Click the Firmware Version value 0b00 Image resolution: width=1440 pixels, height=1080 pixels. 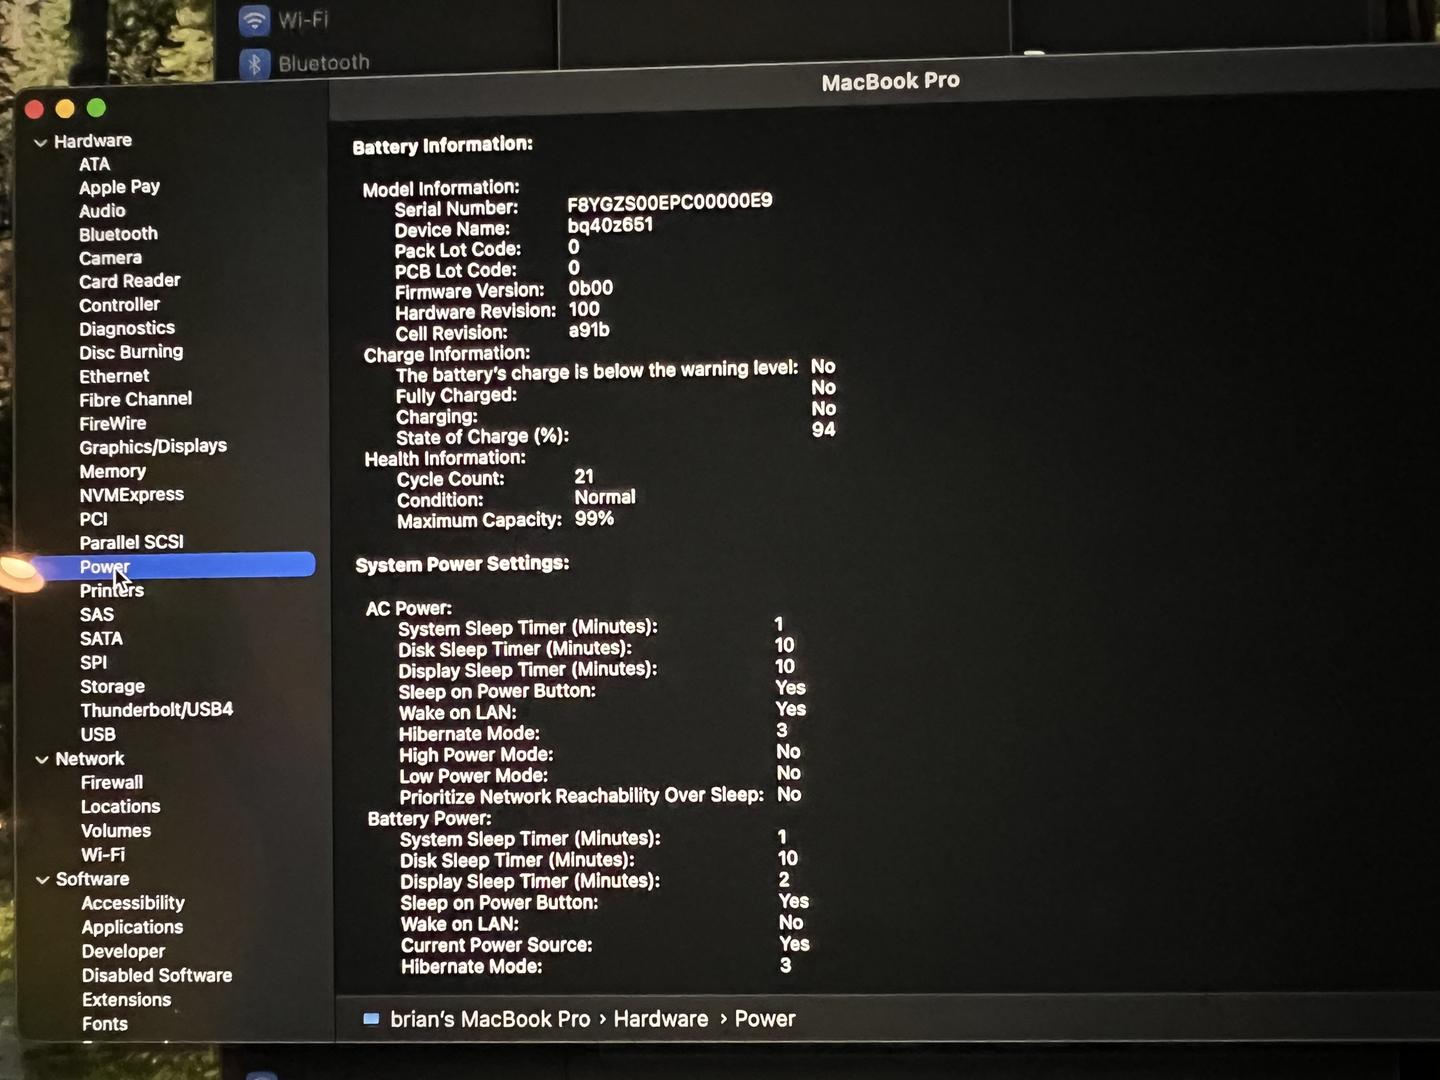(590, 288)
